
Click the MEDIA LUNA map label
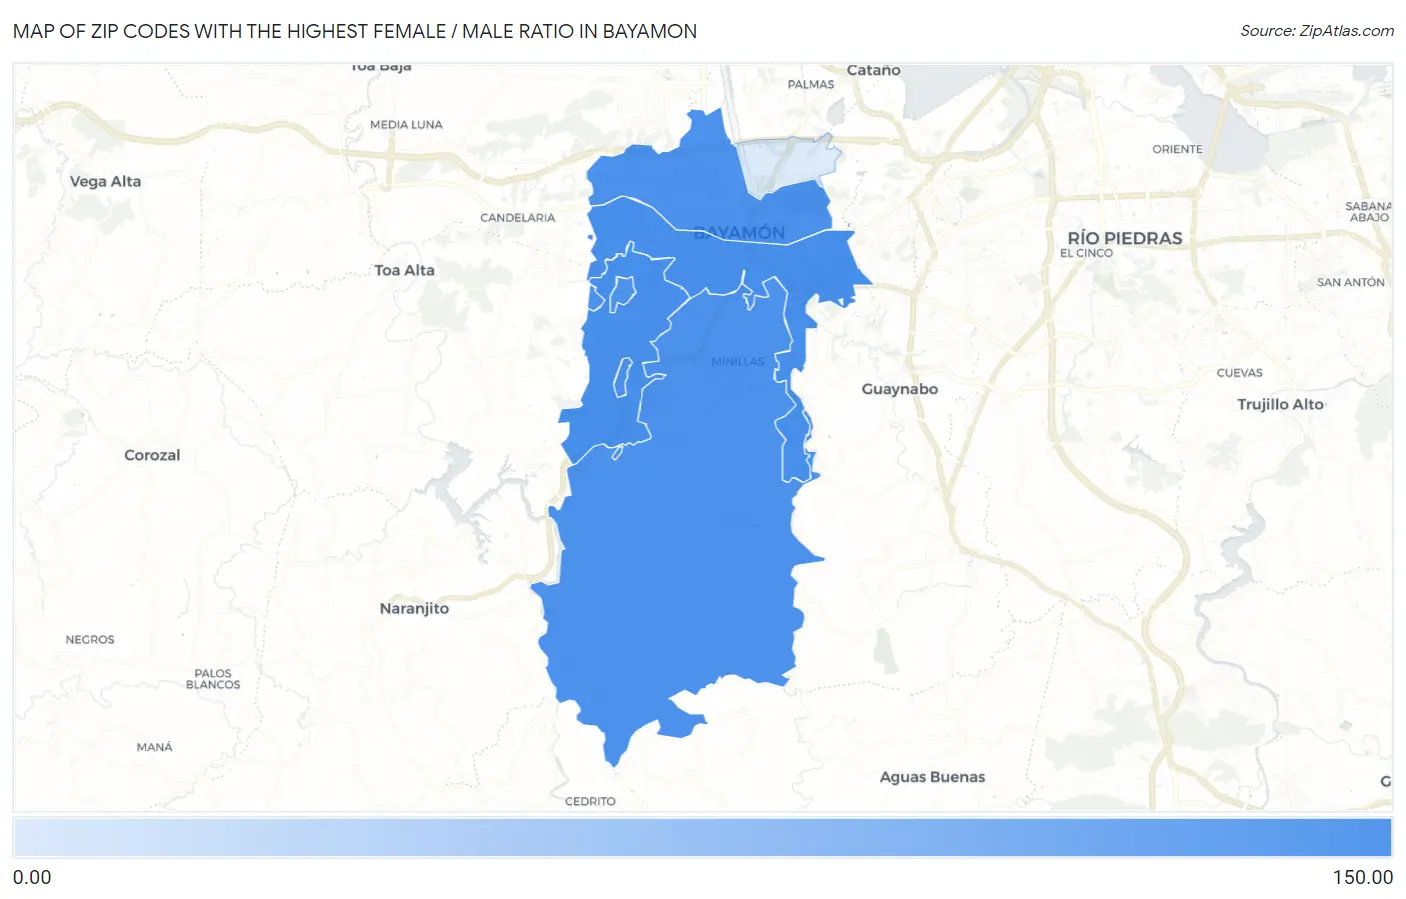406,124
